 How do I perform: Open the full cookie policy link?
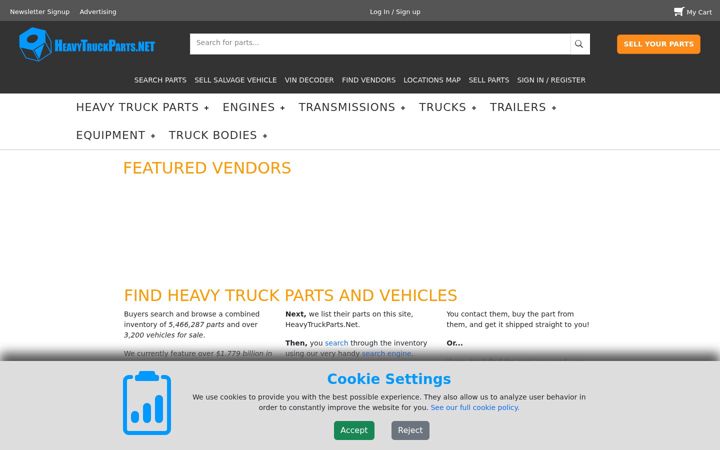[x=475, y=407]
